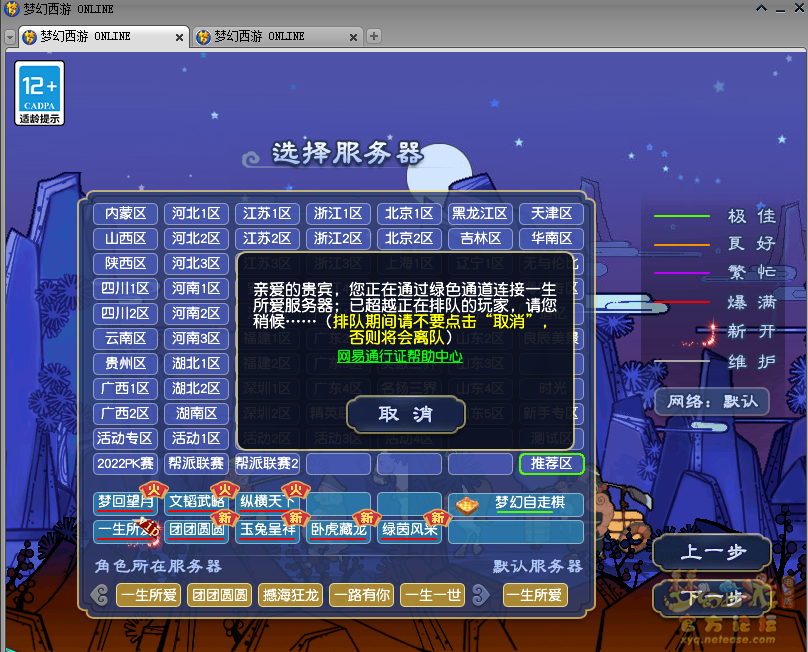Pick the 河南2区 region

(196, 313)
